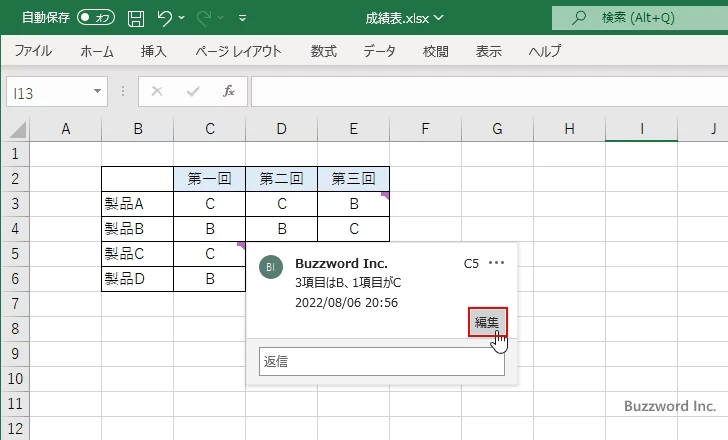Click the 製品A cell
The image size is (728, 440).
[137, 204]
